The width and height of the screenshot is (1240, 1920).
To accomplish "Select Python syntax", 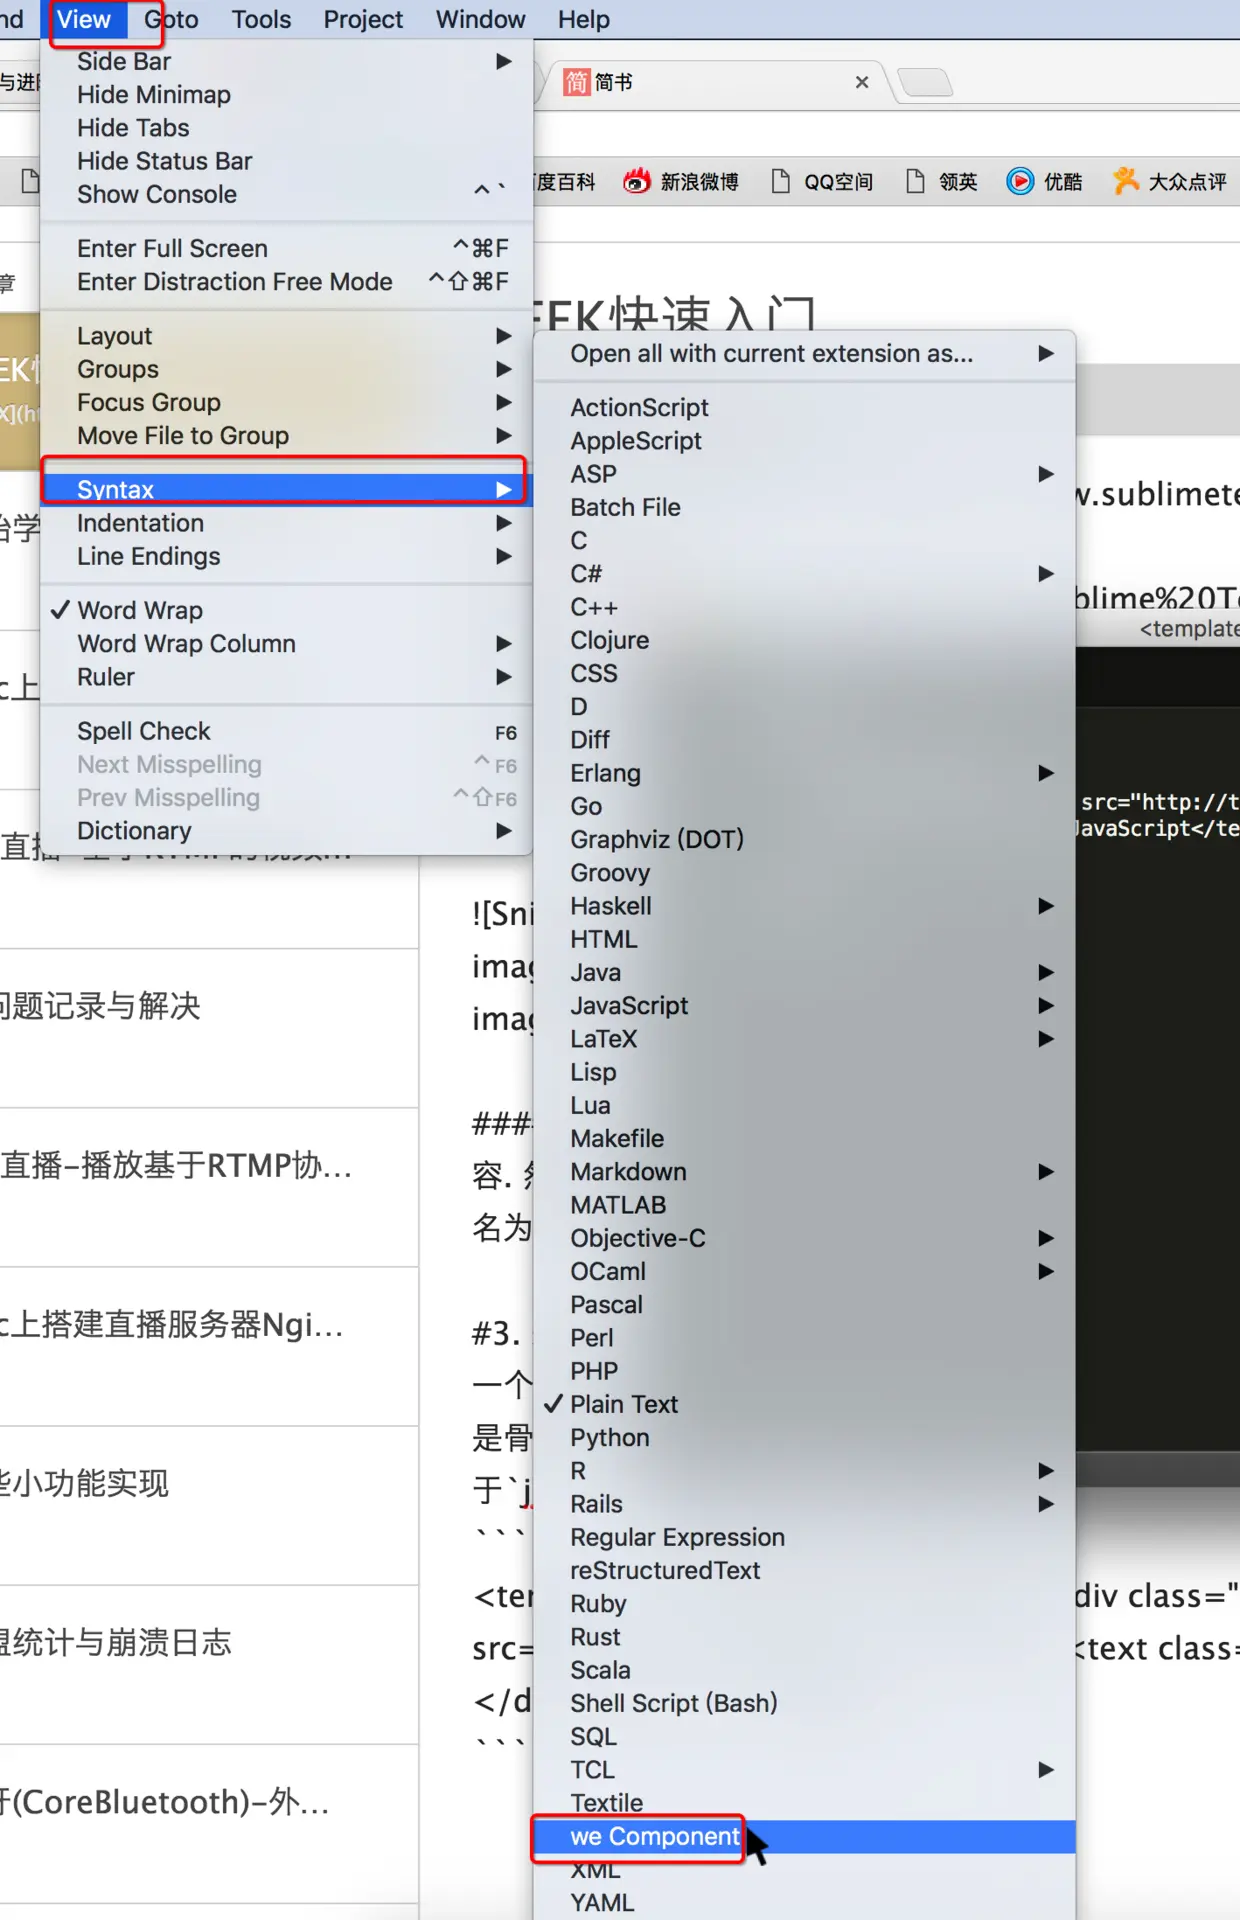I will [805, 1437].
